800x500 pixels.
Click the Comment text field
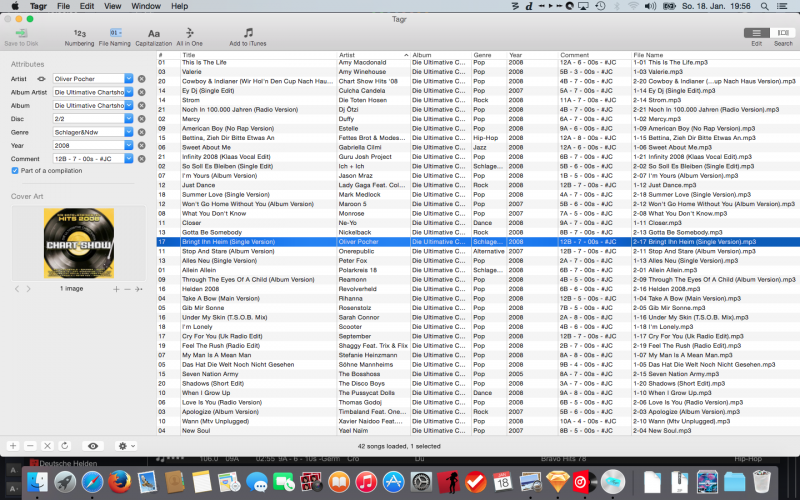tap(88, 159)
